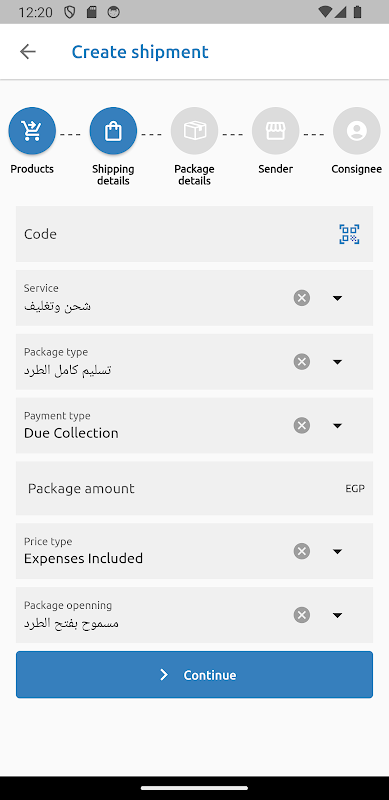Viewport: 389px width, 800px height.
Task: Open the Shipping details bag step icon
Action: click(113, 131)
